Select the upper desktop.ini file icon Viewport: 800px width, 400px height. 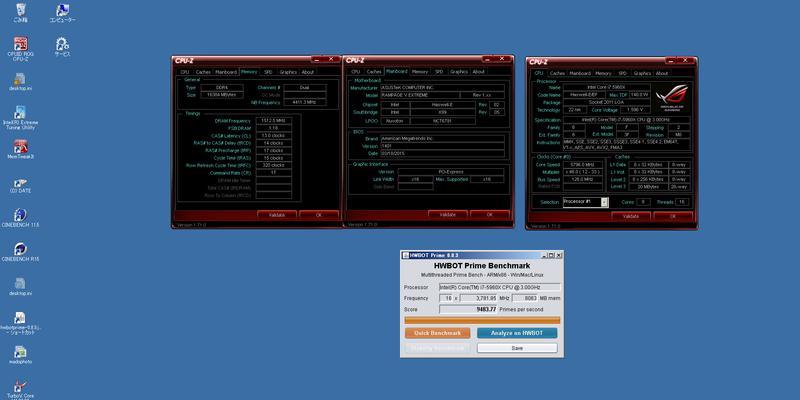coord(20,82)
